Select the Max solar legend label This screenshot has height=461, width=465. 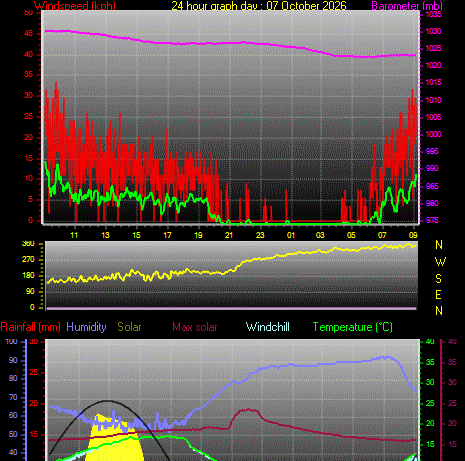[x=195, y=327]
